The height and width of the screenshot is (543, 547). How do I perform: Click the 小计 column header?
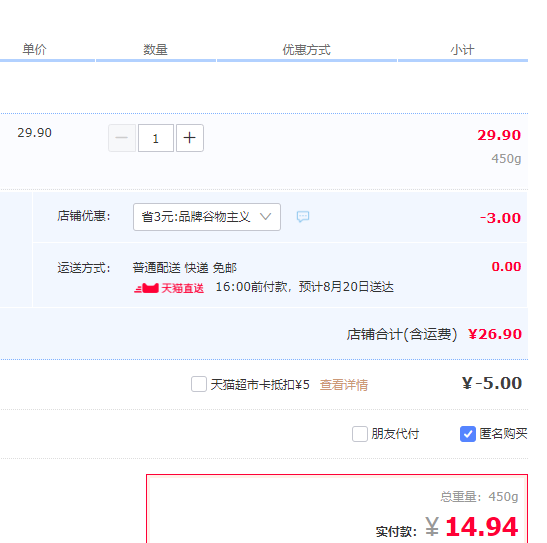(462, 50)
